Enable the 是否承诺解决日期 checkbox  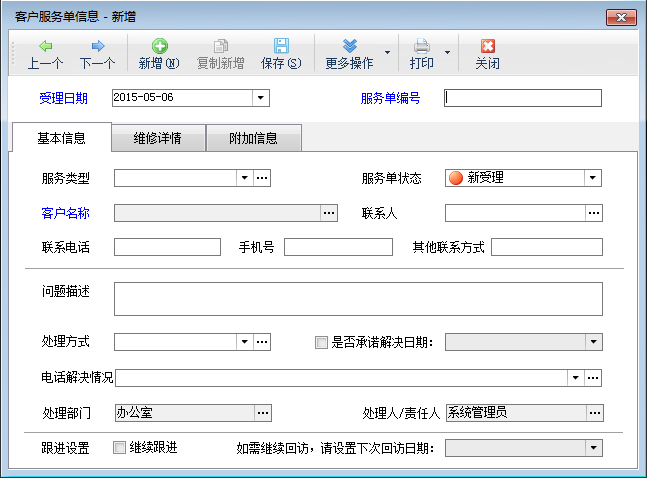pyautogui.click(x=321, y=342)
